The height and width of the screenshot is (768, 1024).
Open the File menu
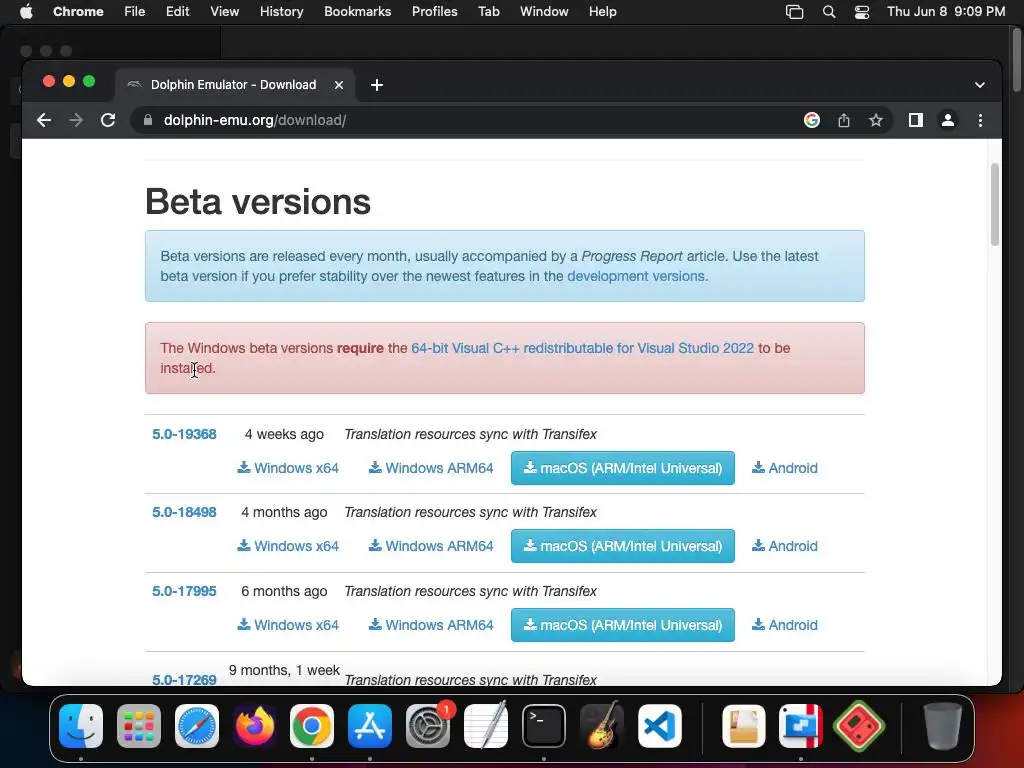pos(135,12)
